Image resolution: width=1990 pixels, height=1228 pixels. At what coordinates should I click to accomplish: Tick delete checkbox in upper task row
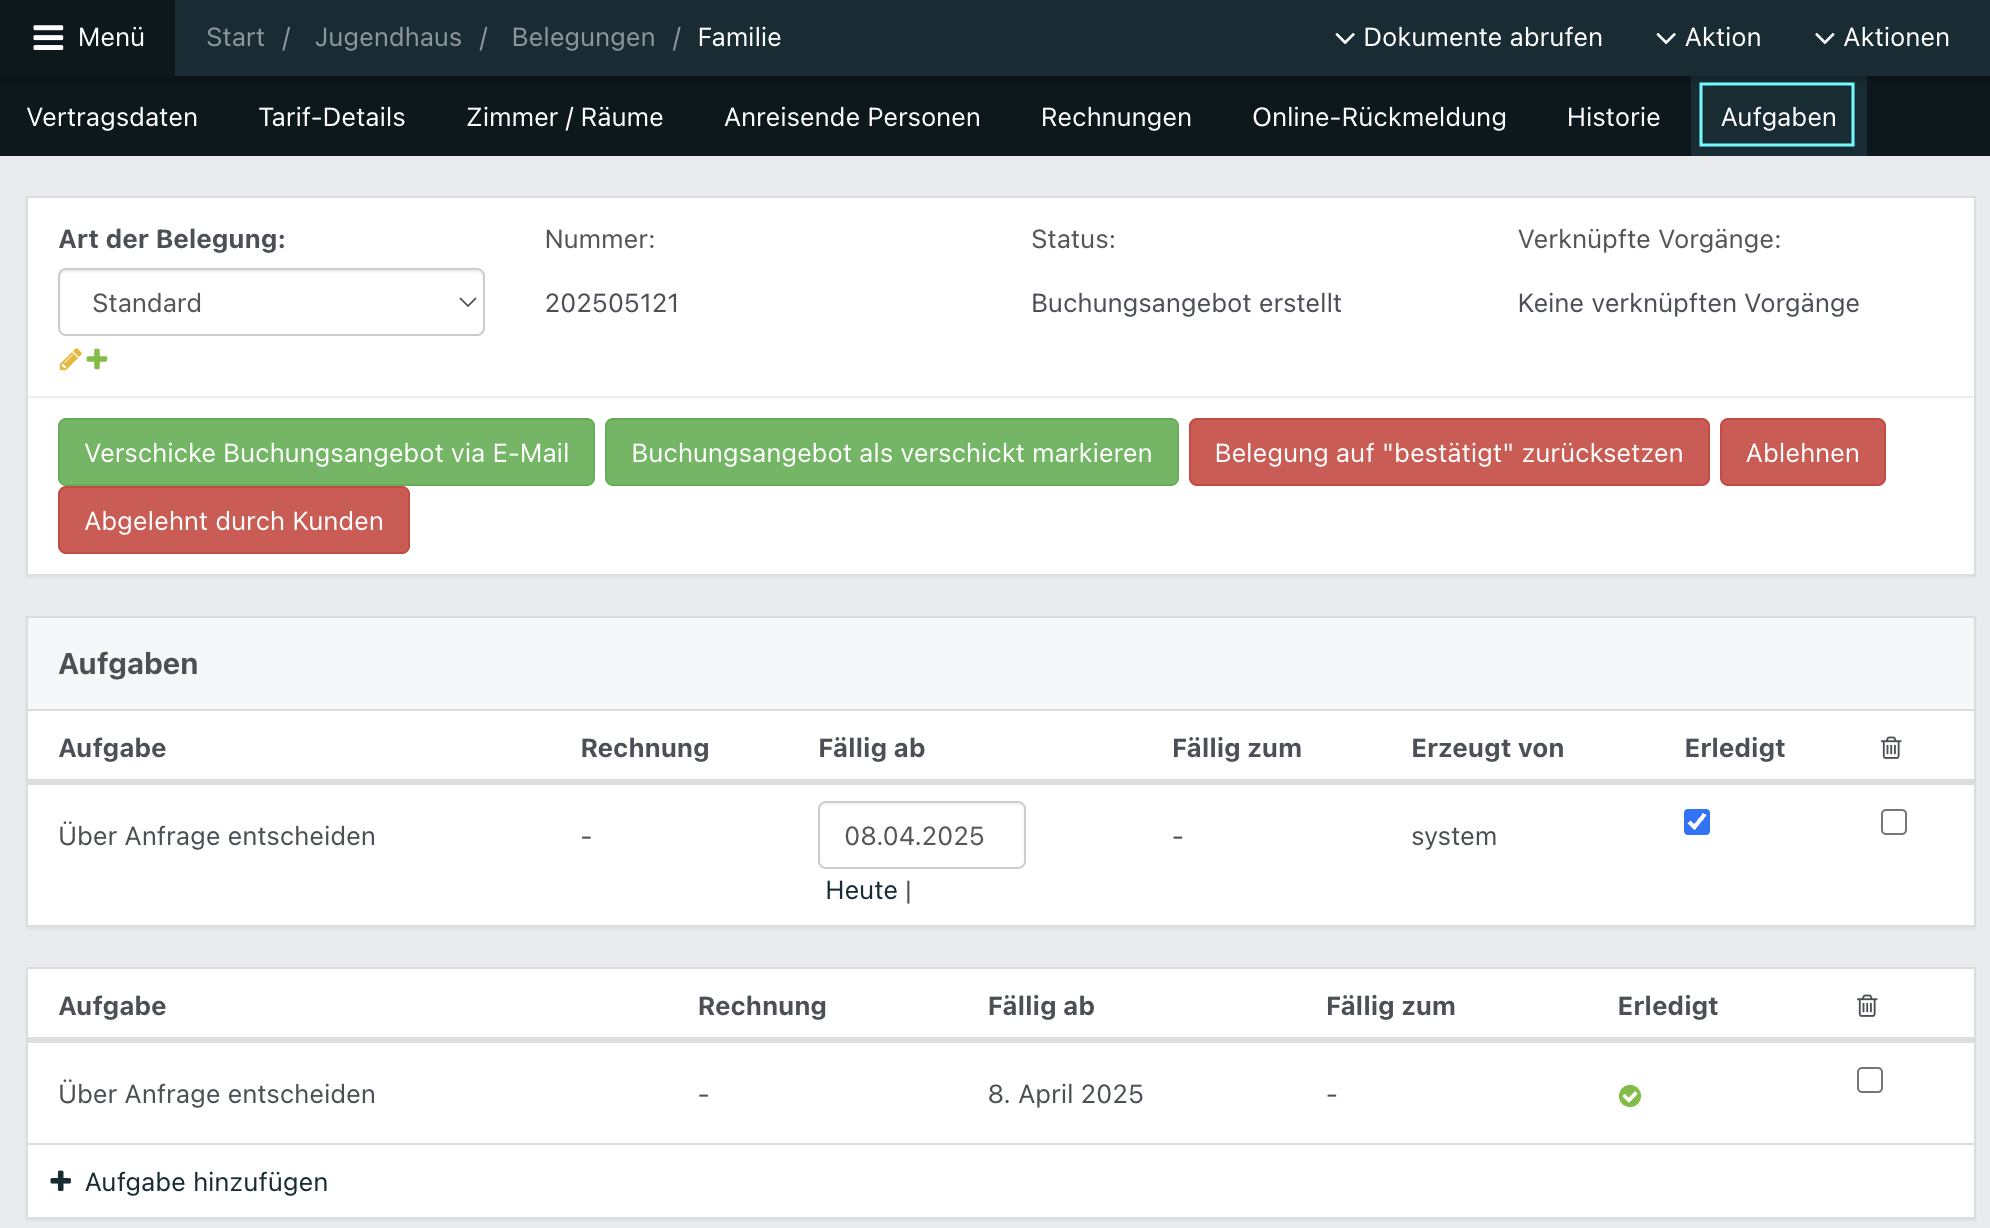tap(1894, 822)
